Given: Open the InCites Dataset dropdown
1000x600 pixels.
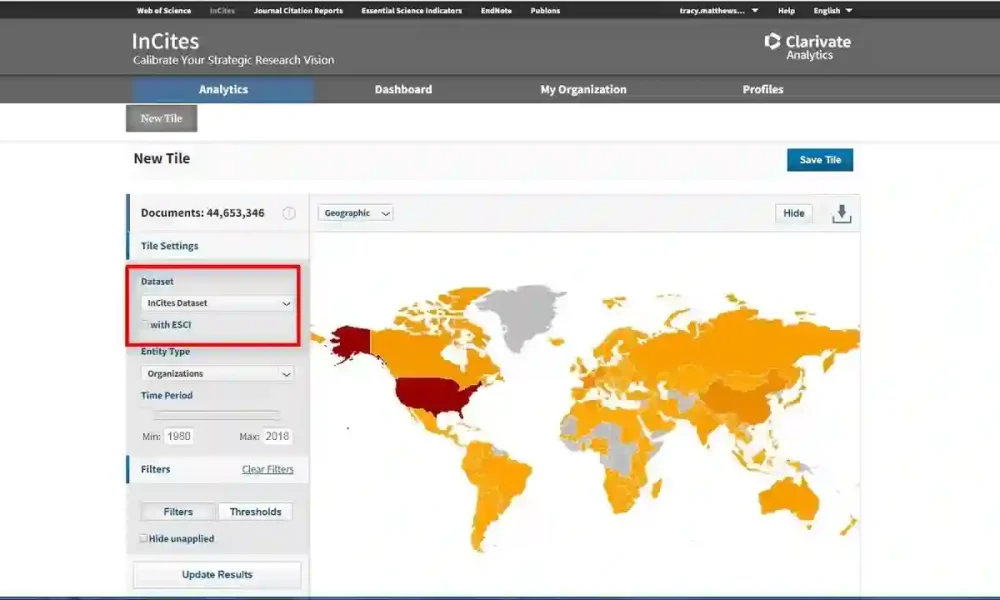Looking at the screenshot, I should [x=218, y=303].
